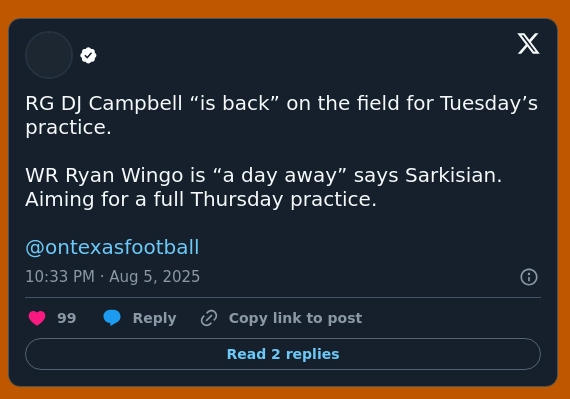Click the 10:33 PM timestamp
Screen dimensions: 570x399
[60, 277]
